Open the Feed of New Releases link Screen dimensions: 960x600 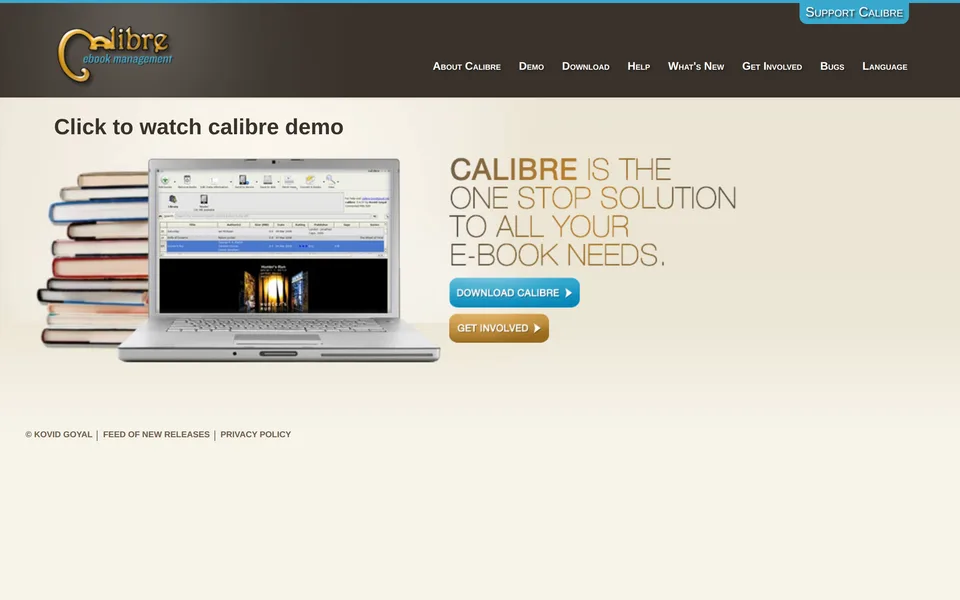point(156,434)
